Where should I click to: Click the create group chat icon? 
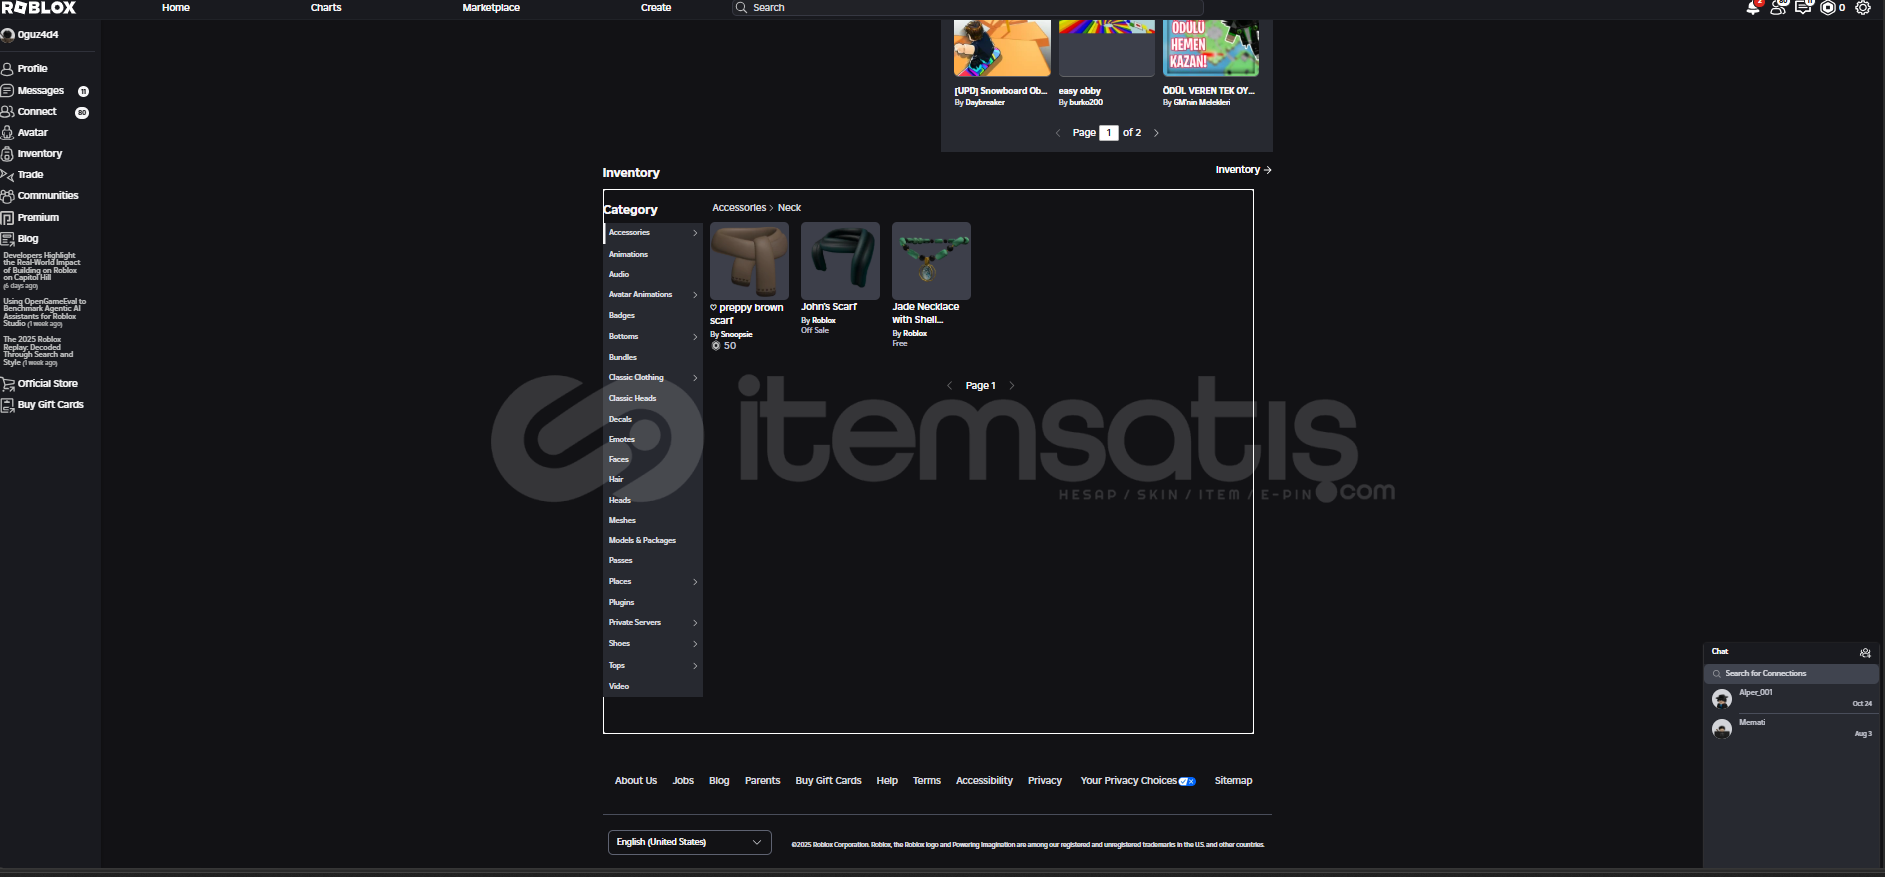click(x=1865, y=652)
